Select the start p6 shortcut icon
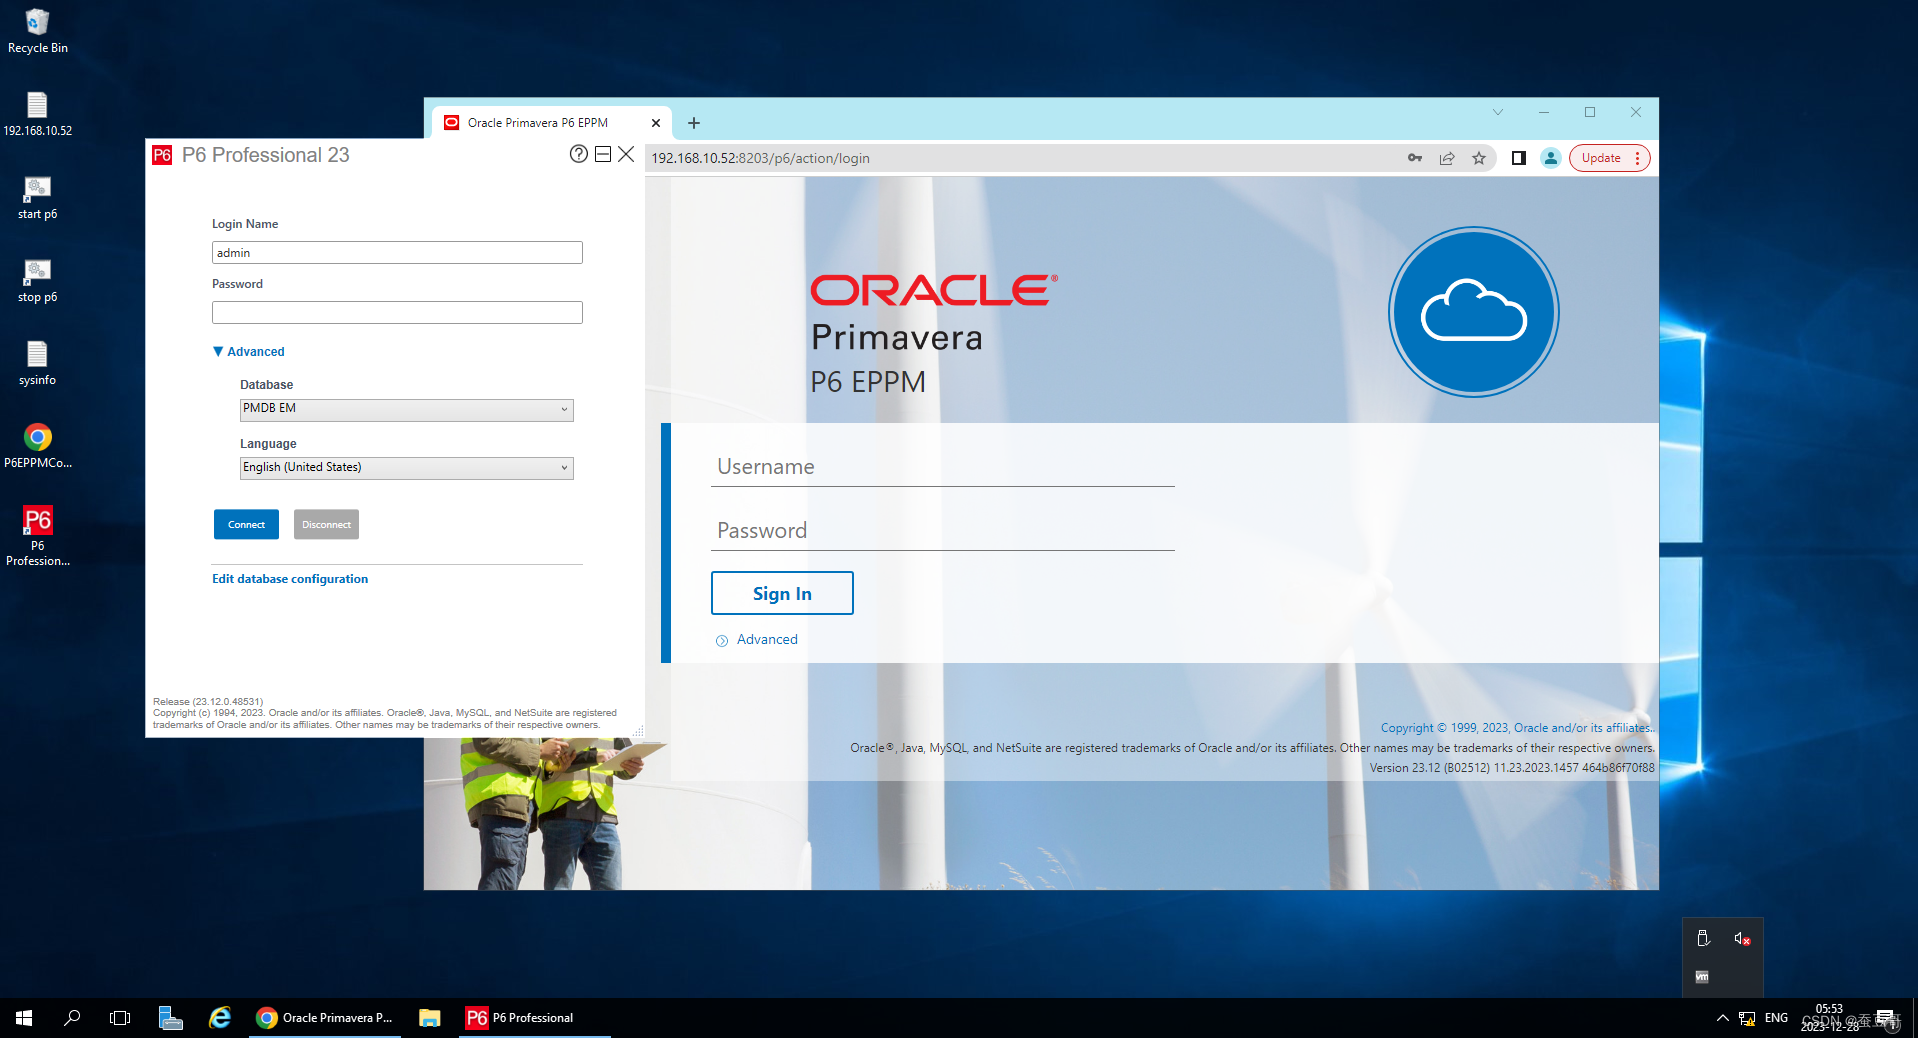 point(37,197)
